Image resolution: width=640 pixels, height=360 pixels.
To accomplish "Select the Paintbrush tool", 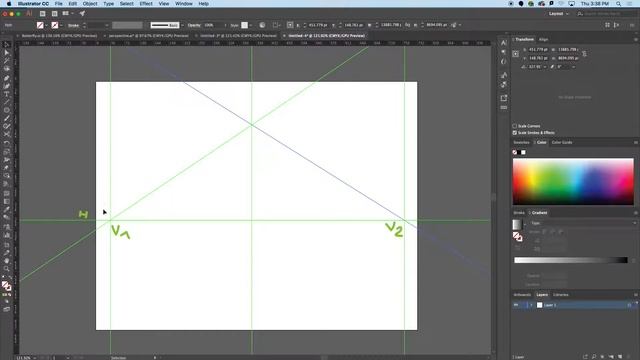I will pyautogui.click(x=7, y=118).
